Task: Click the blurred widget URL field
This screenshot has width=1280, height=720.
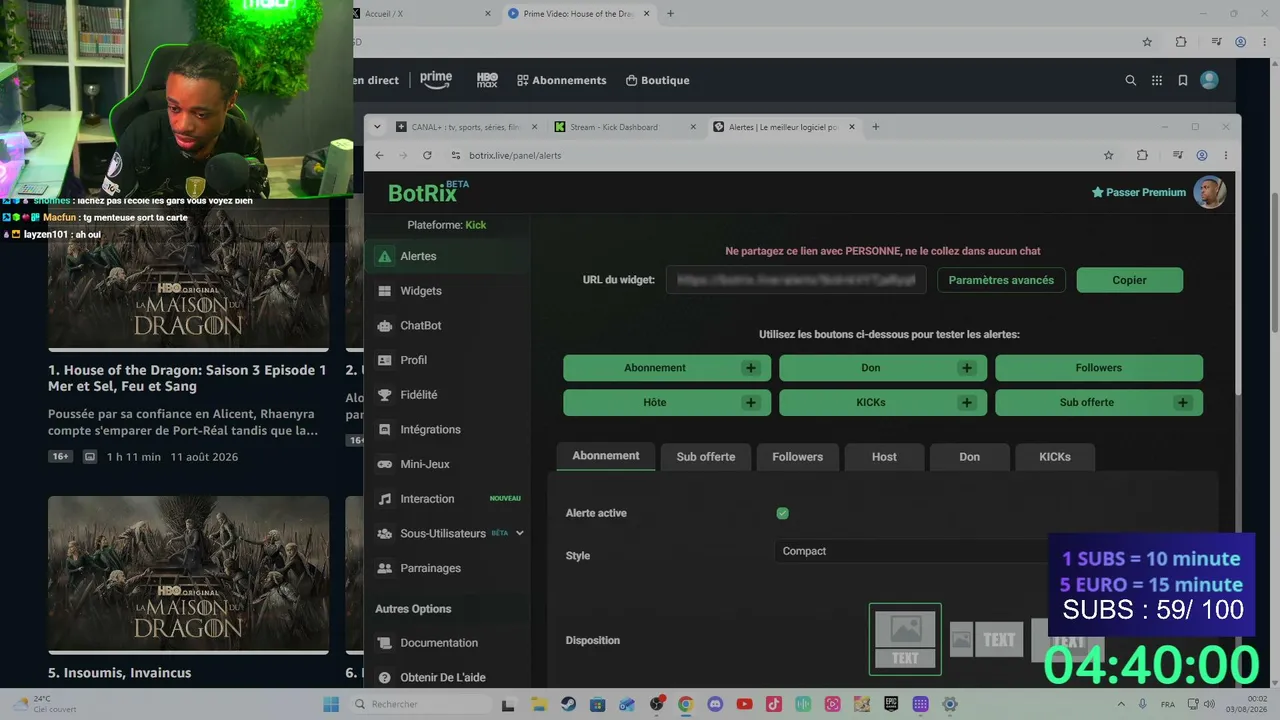Action: (x=796, y=280)
